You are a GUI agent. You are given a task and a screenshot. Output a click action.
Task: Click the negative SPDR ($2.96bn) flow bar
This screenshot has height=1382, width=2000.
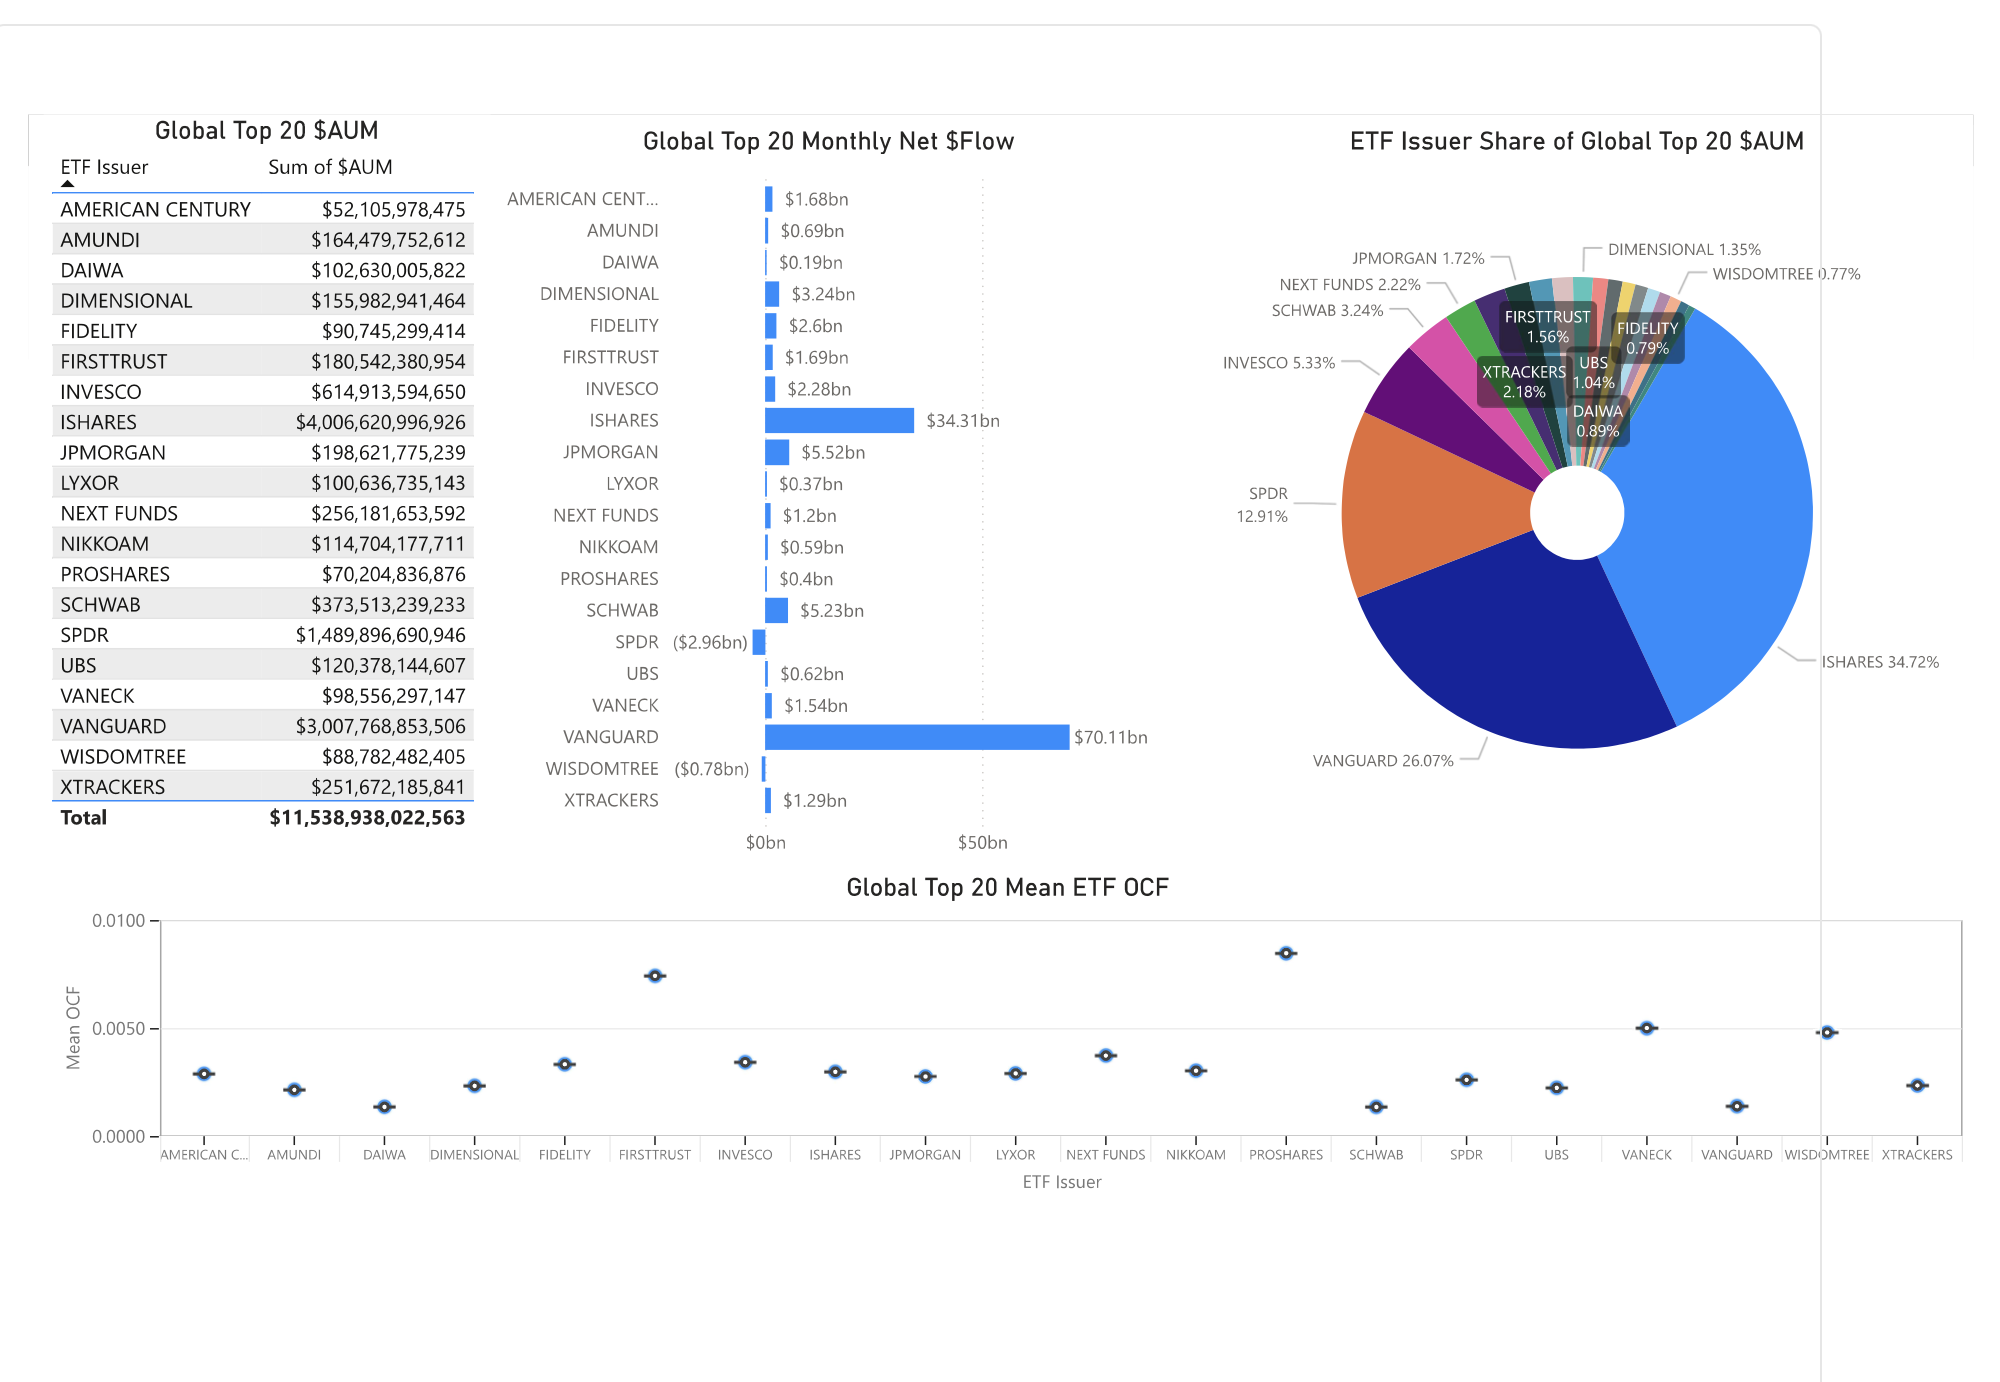coord(759,642)
